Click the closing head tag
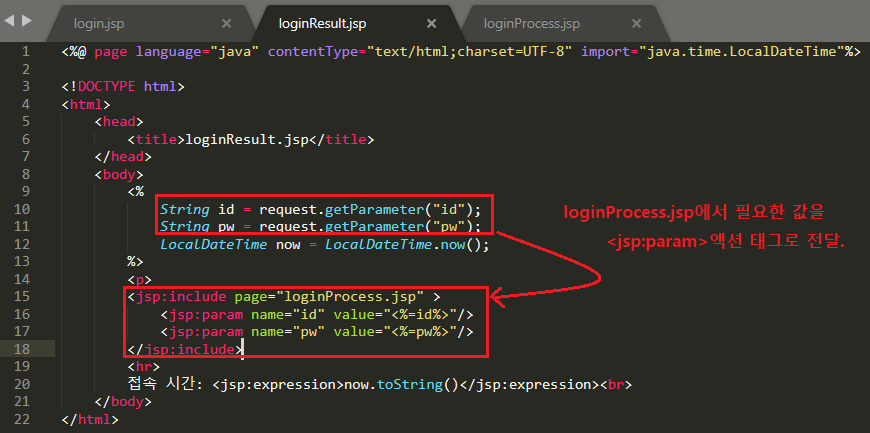The height and width of the screenshot is (433, 870). [x=123, y=157]
